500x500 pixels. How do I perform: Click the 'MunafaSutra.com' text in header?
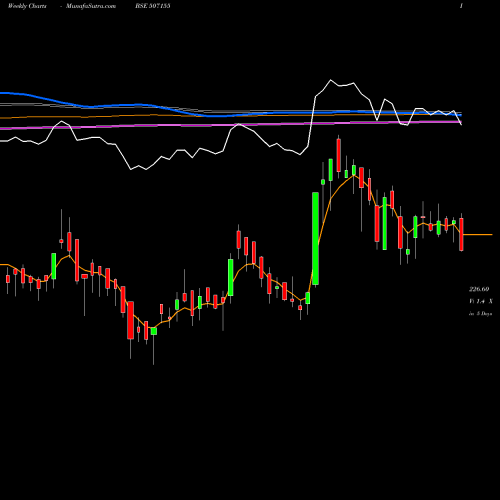[91, 6]
